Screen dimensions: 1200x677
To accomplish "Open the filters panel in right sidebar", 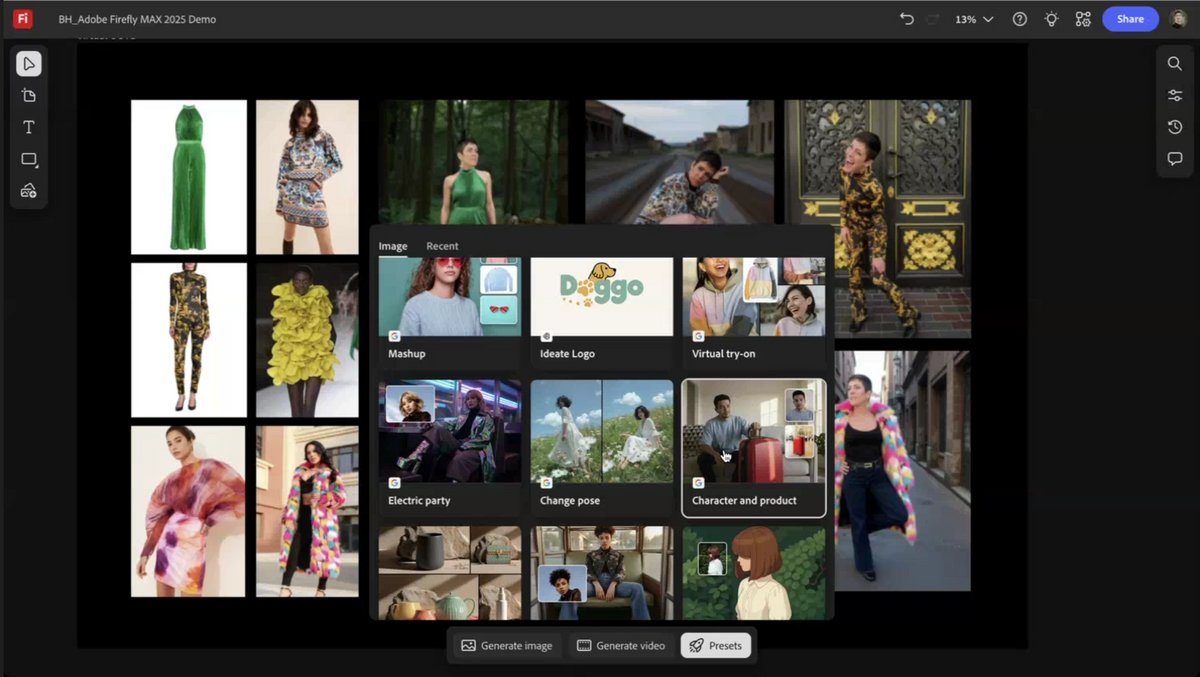I will (1174, 95).
